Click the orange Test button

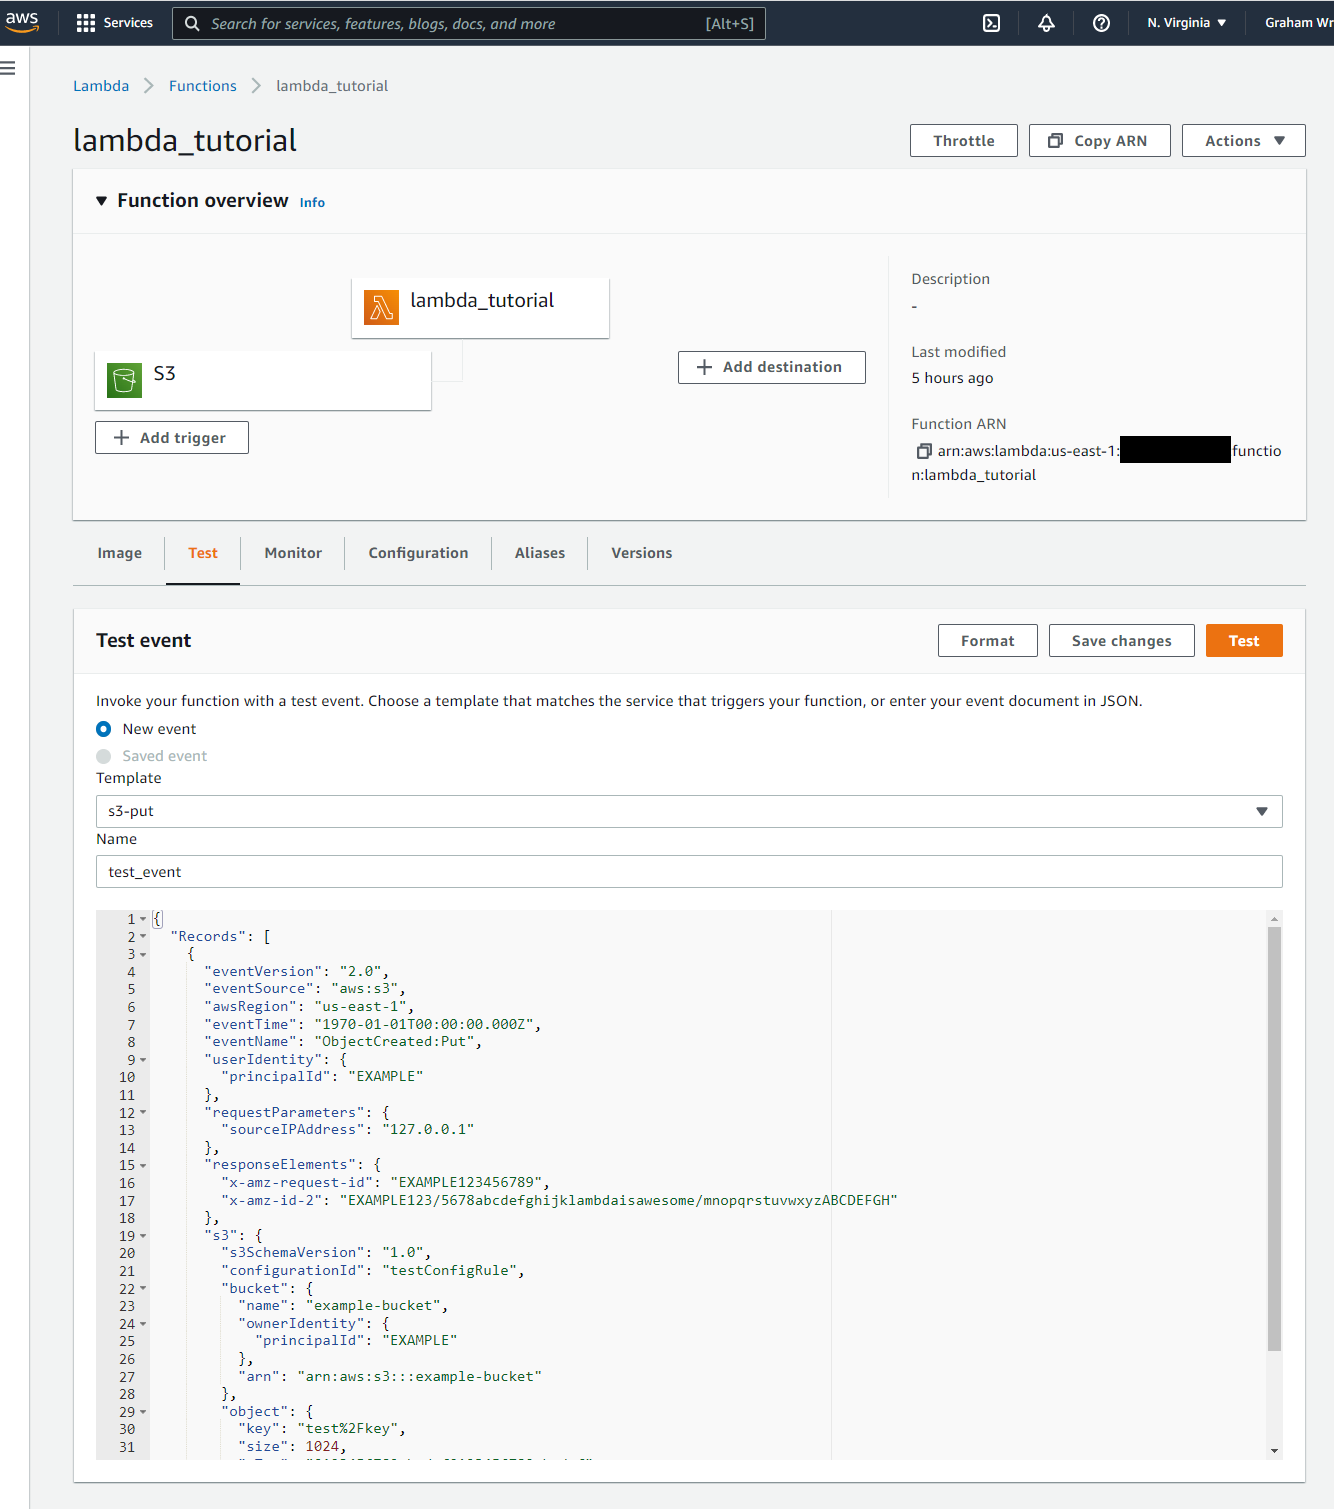click(x=1244, y=641)
